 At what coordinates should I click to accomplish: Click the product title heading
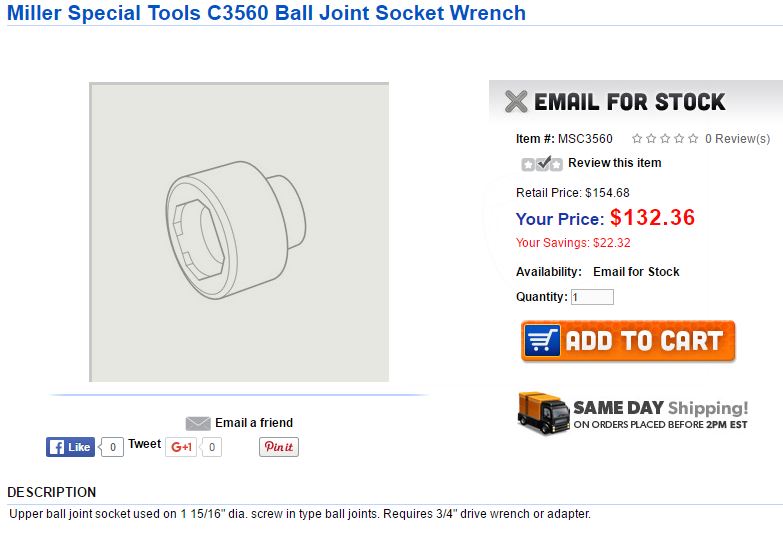tap(266, 13)
